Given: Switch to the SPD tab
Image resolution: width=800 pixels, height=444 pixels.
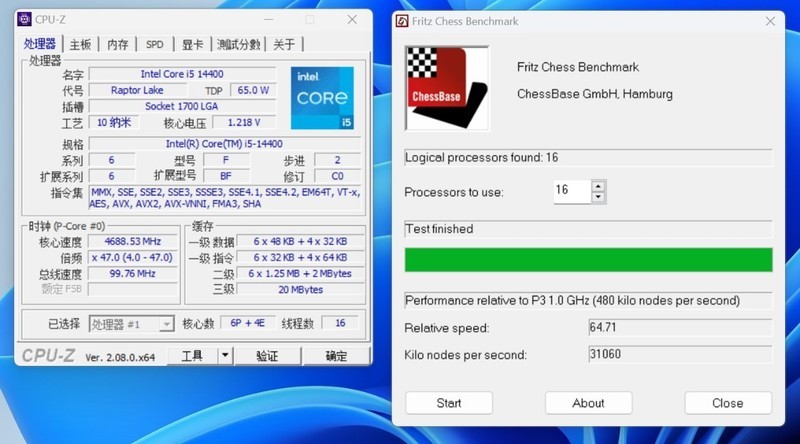Looking at the screenshot, I should click(x=155, y=44).
